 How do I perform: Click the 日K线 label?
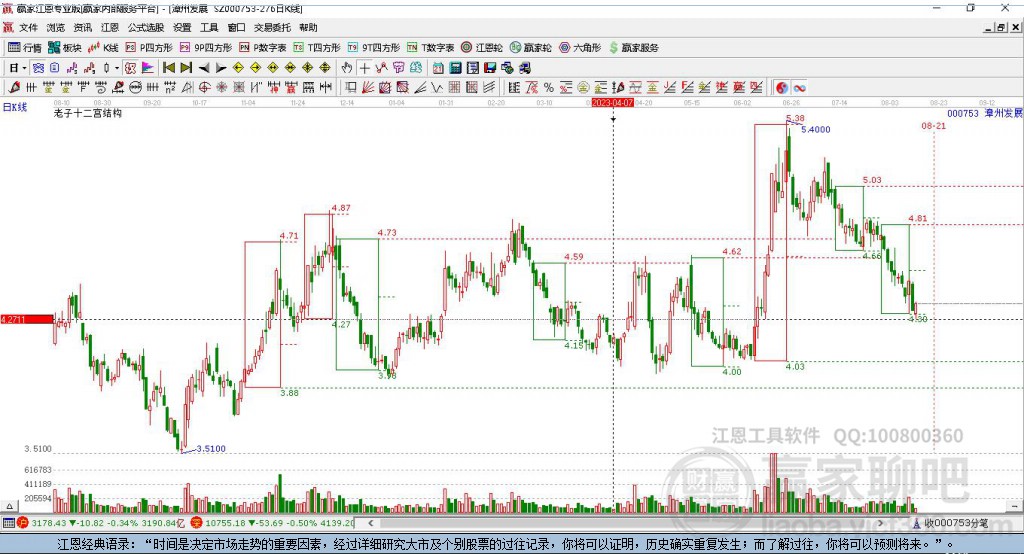[x=15, y=107]
